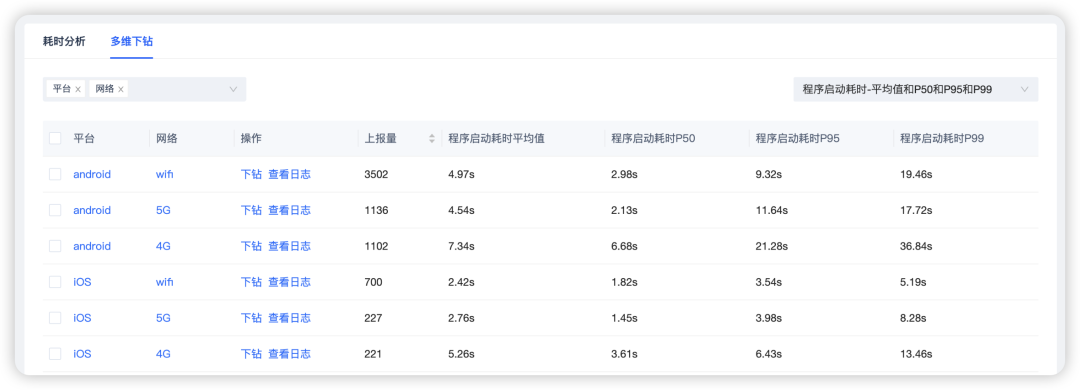Viewport: 1080px width, 390px height.
Task: Open 查看日志 for the android 4G row
Action: pos(289,246)
